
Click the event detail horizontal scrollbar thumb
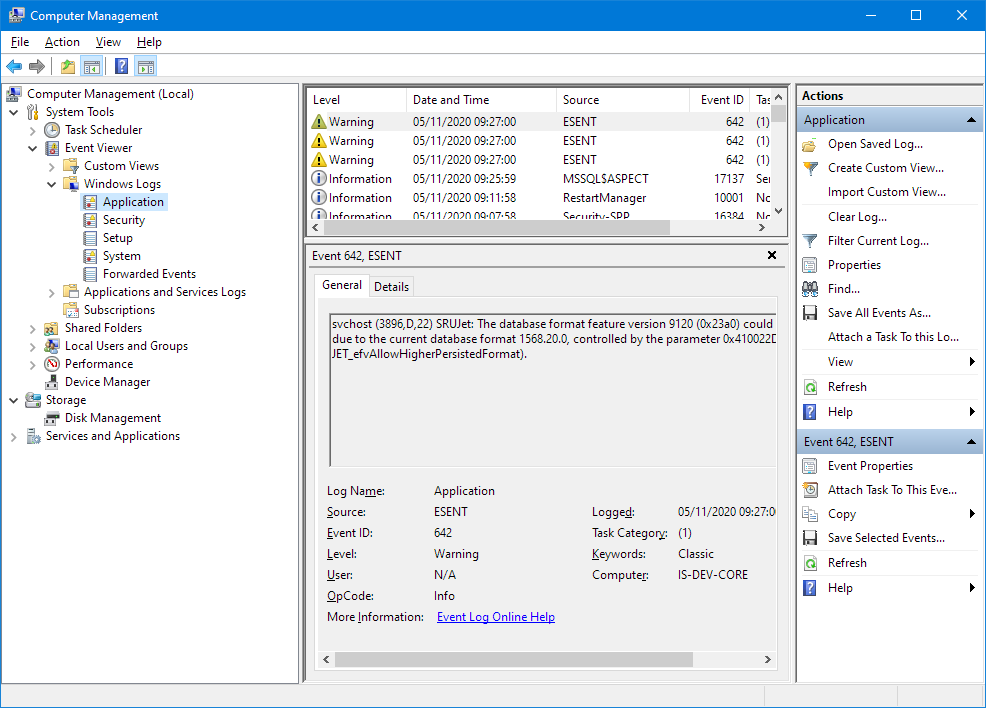(514, 659)
